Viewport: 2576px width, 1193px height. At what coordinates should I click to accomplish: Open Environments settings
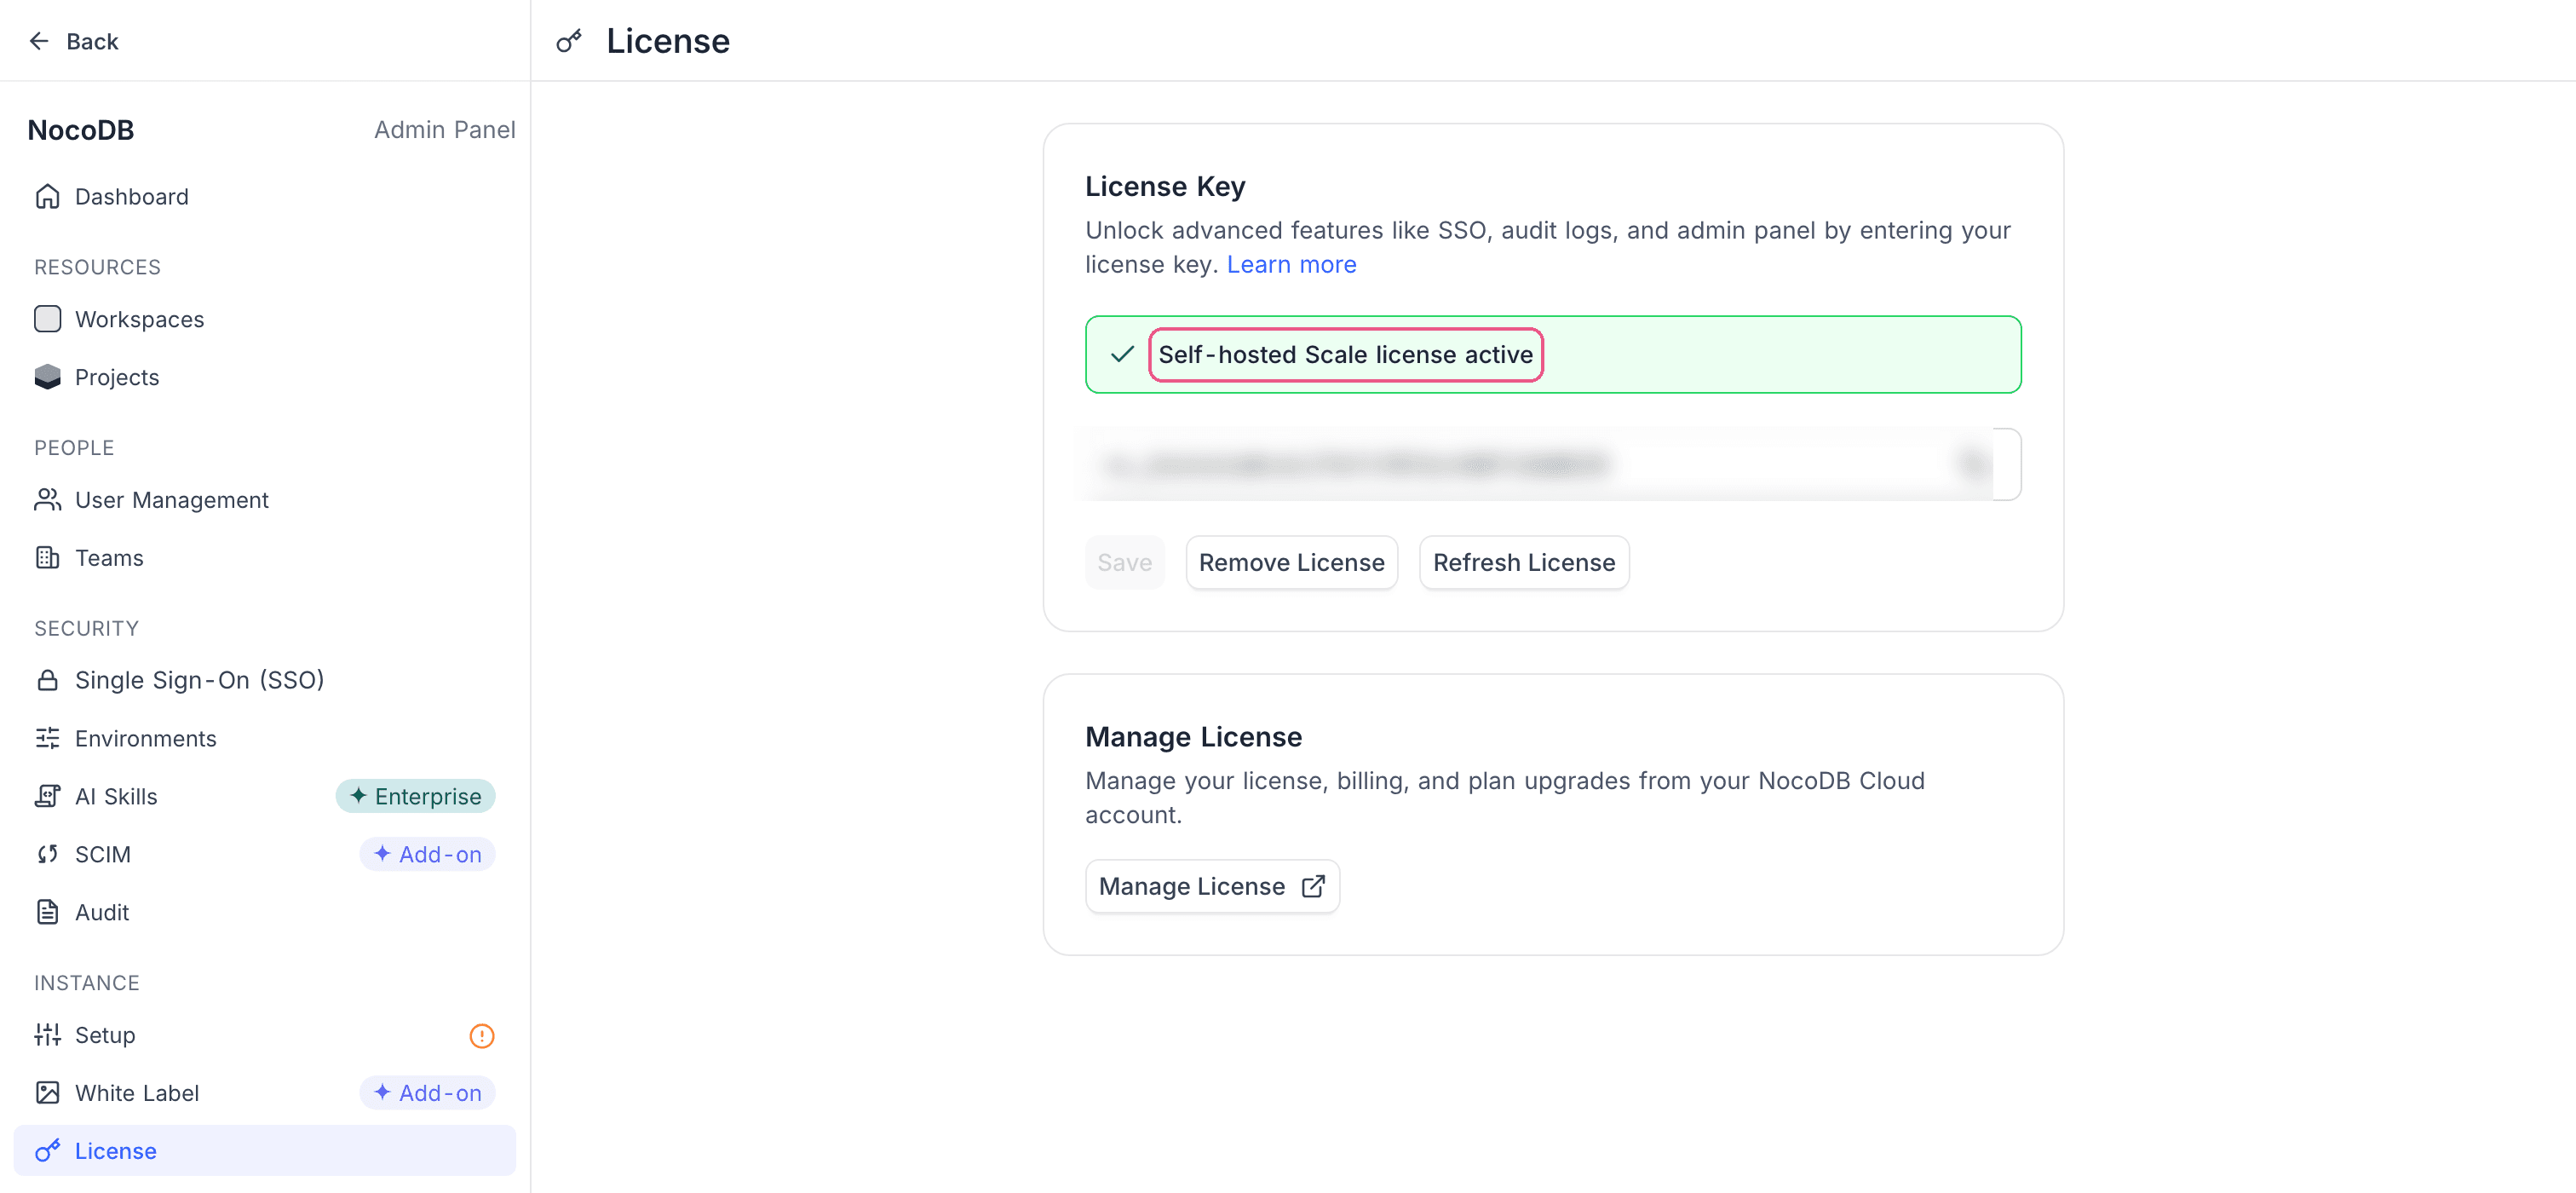click(265, 738)
